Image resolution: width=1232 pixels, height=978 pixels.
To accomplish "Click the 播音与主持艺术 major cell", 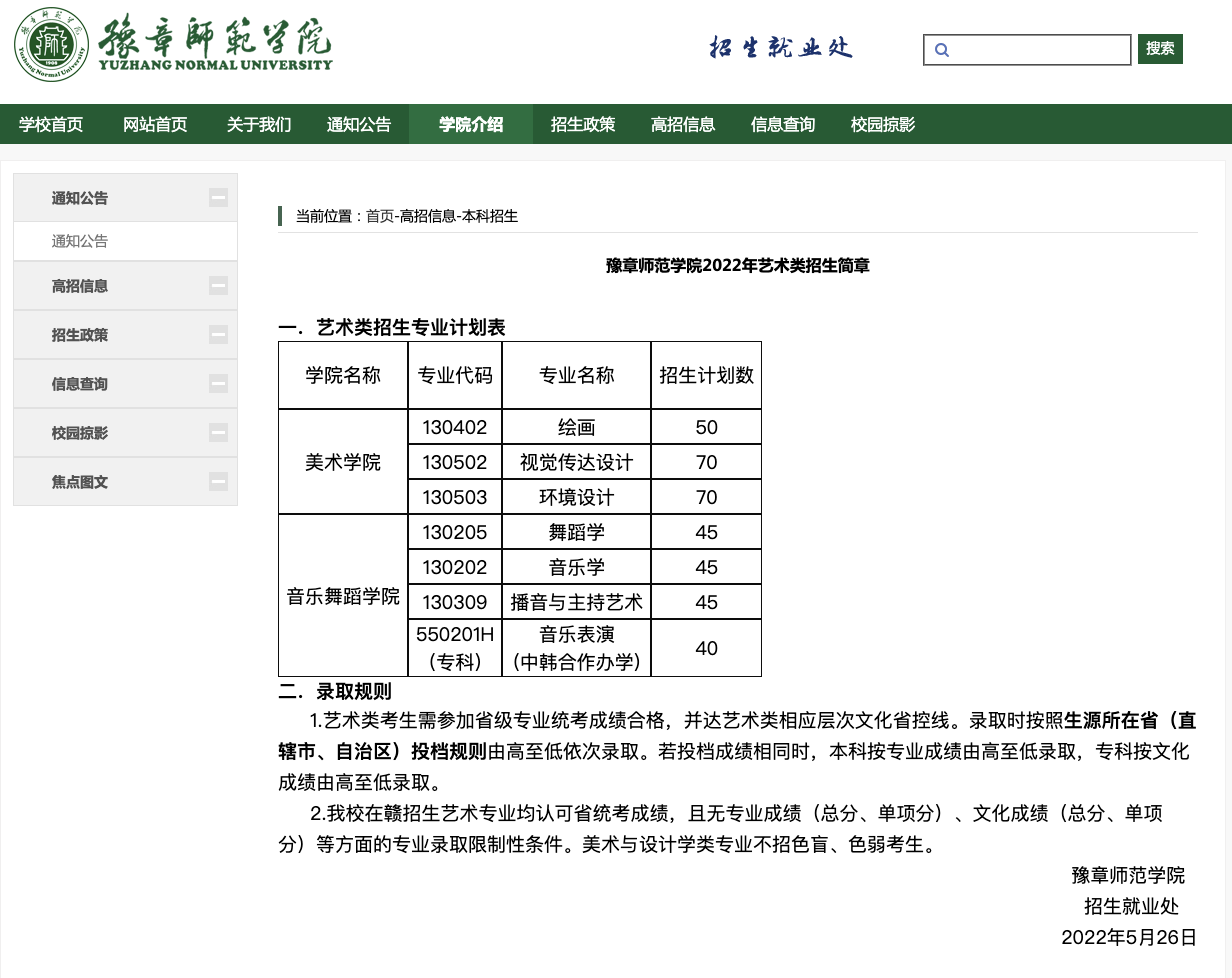I will 577,602.
